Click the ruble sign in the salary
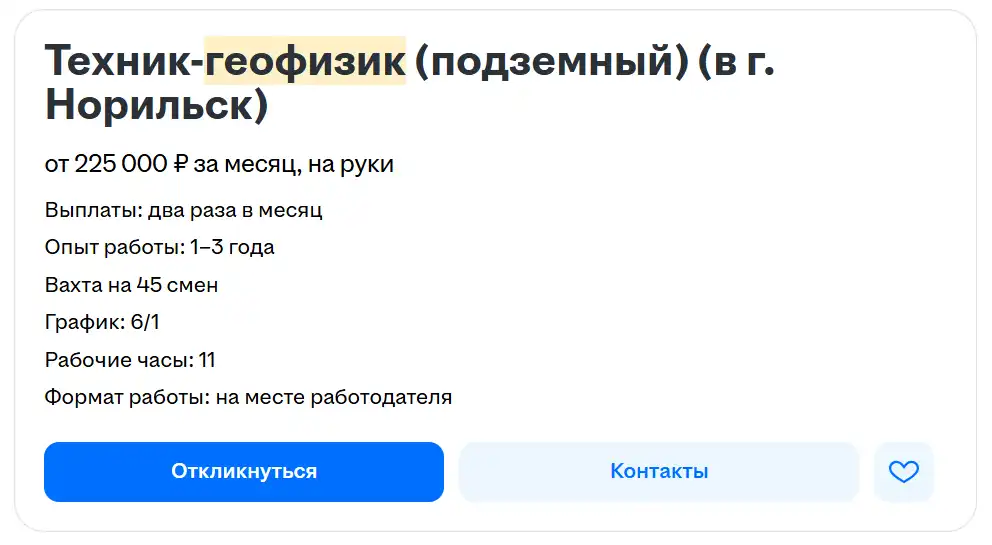 click(x=181, y=164)
